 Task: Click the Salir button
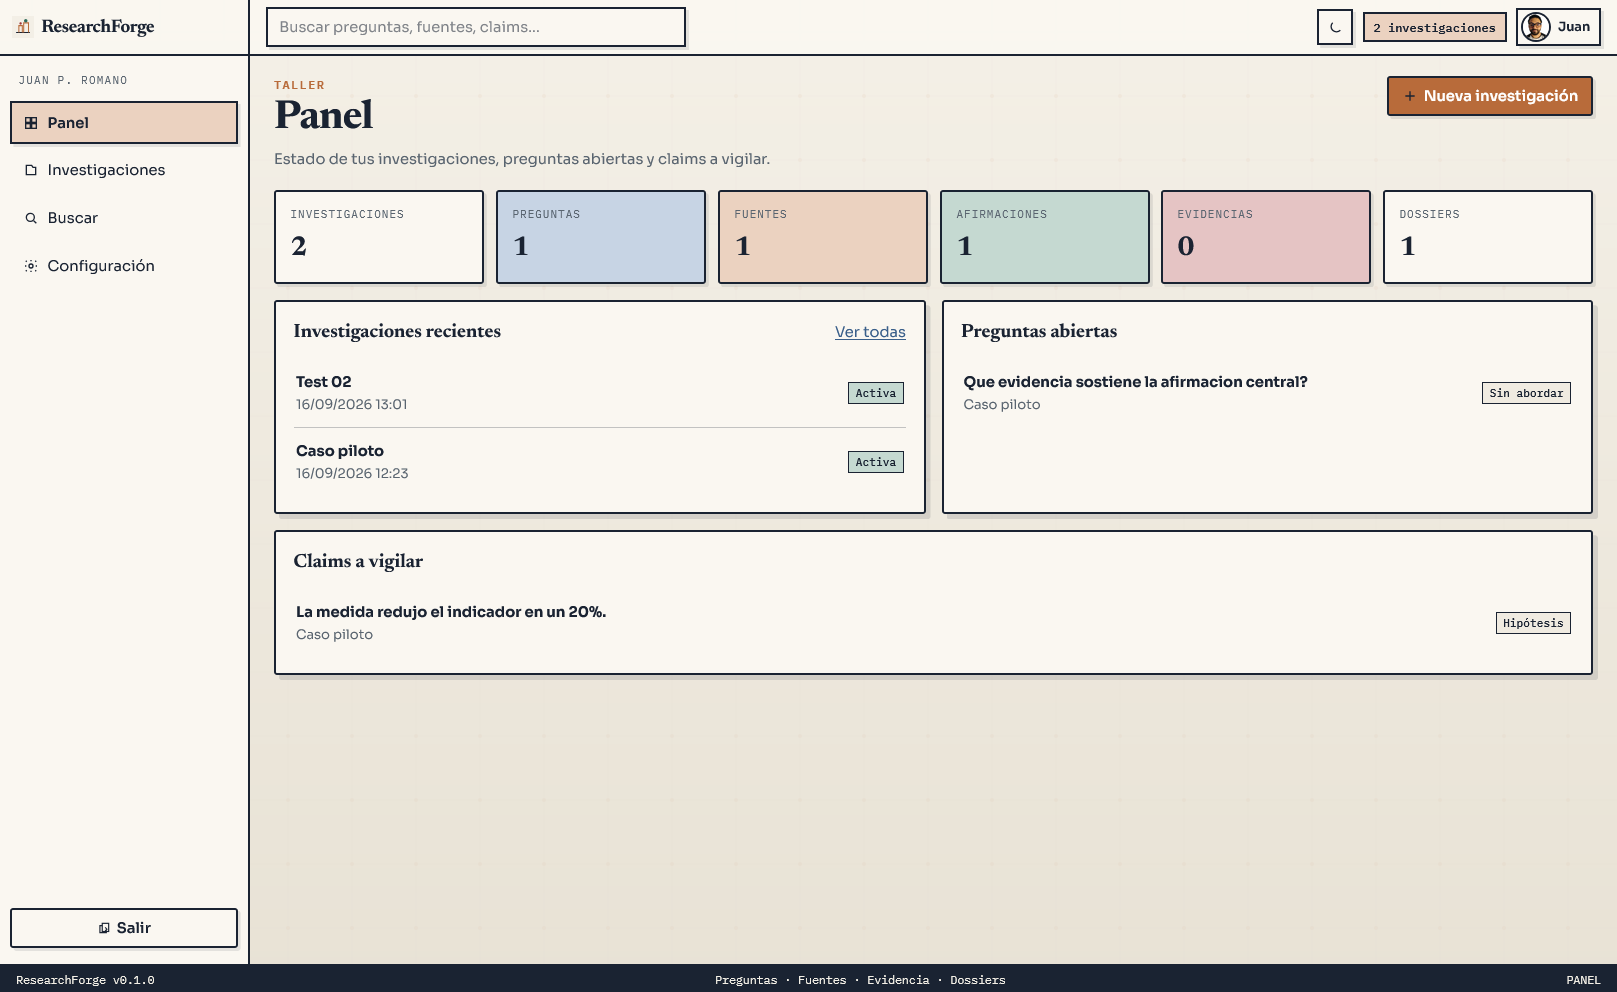[124, 928]
